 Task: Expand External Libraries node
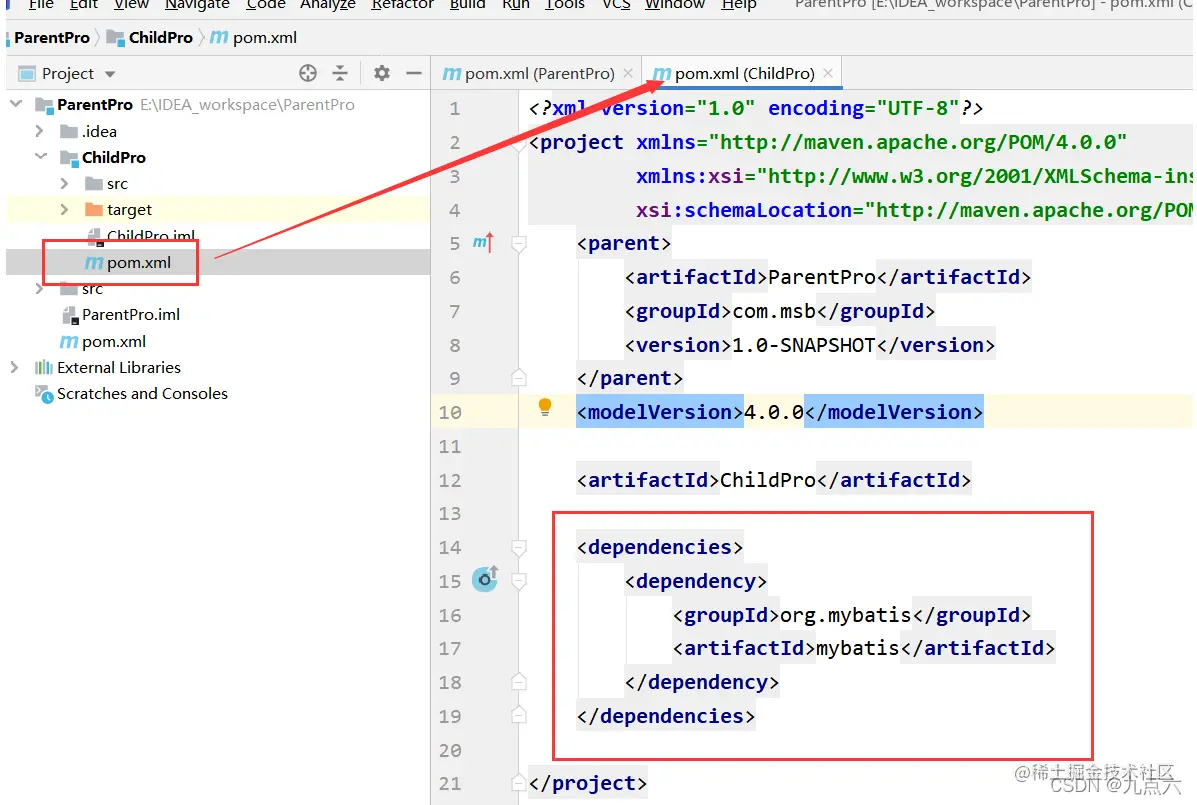pos(15,367)
